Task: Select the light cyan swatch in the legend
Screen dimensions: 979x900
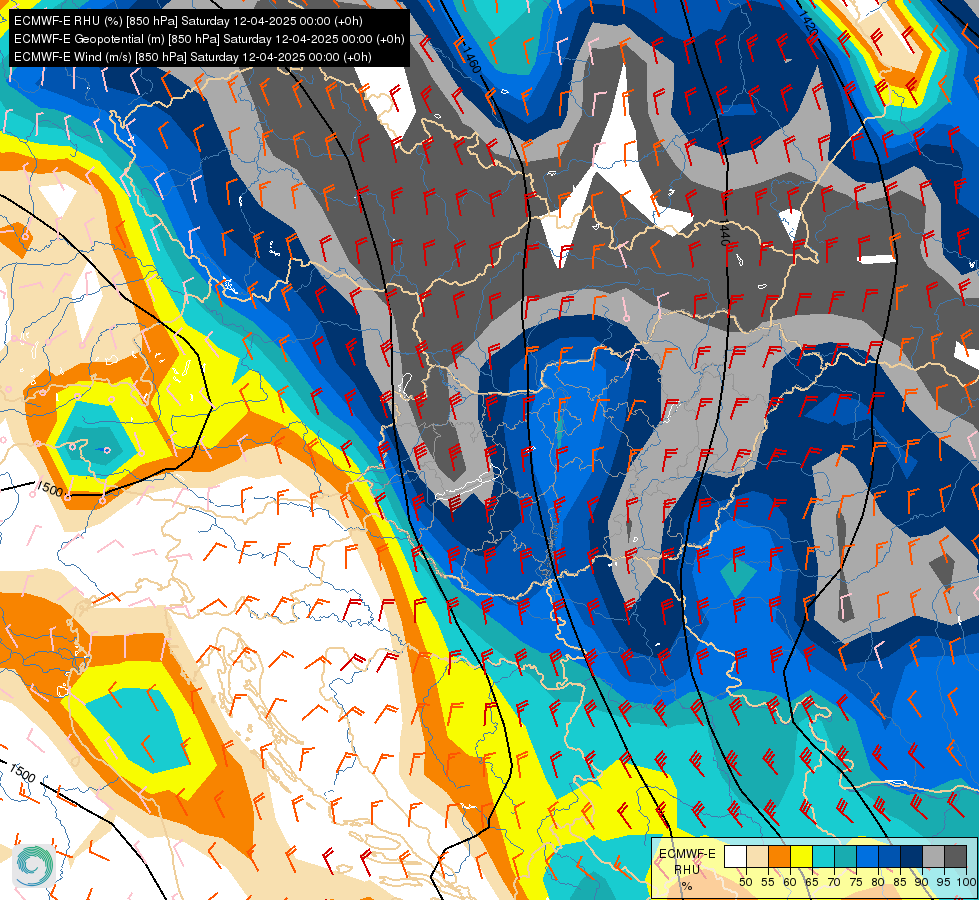Action: (x=824, y=856)
